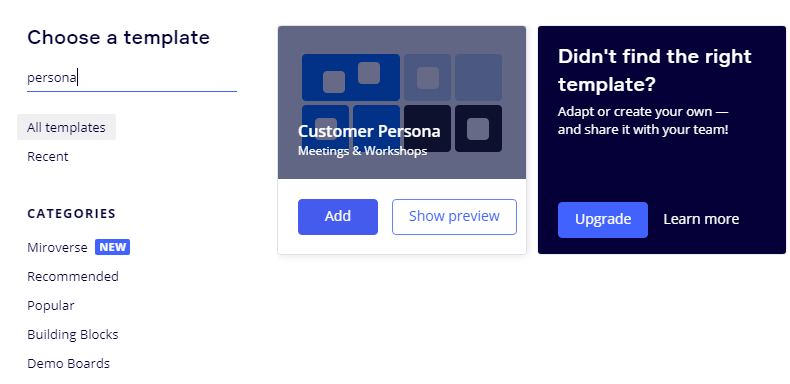Open the Building Blocks category
790x384 pixels.
[73, 335]
